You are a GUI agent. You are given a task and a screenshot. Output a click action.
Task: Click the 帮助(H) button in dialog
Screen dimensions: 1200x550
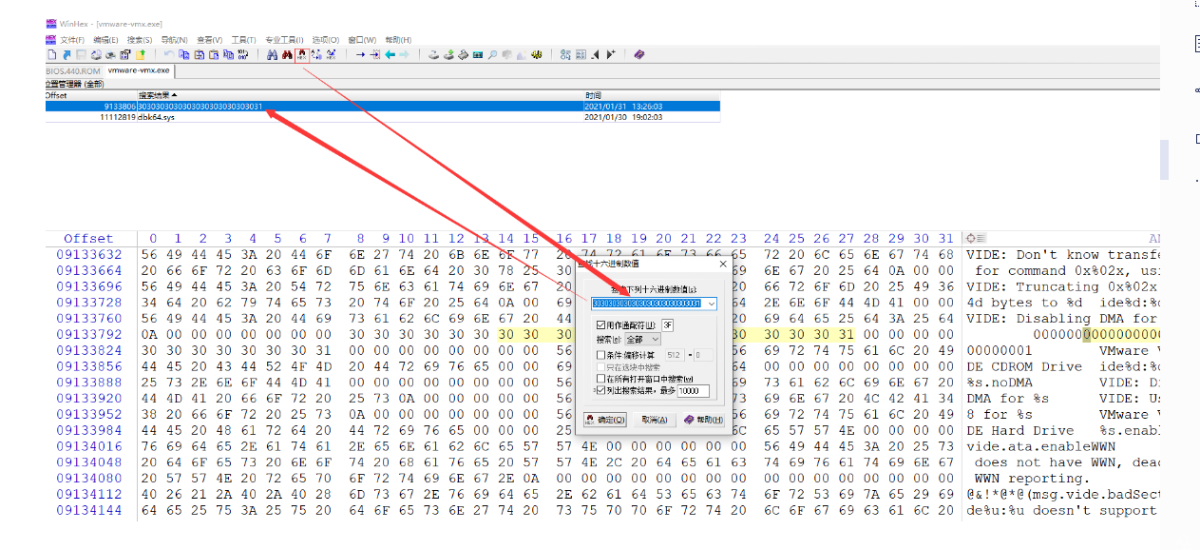[x=703, y=420]
